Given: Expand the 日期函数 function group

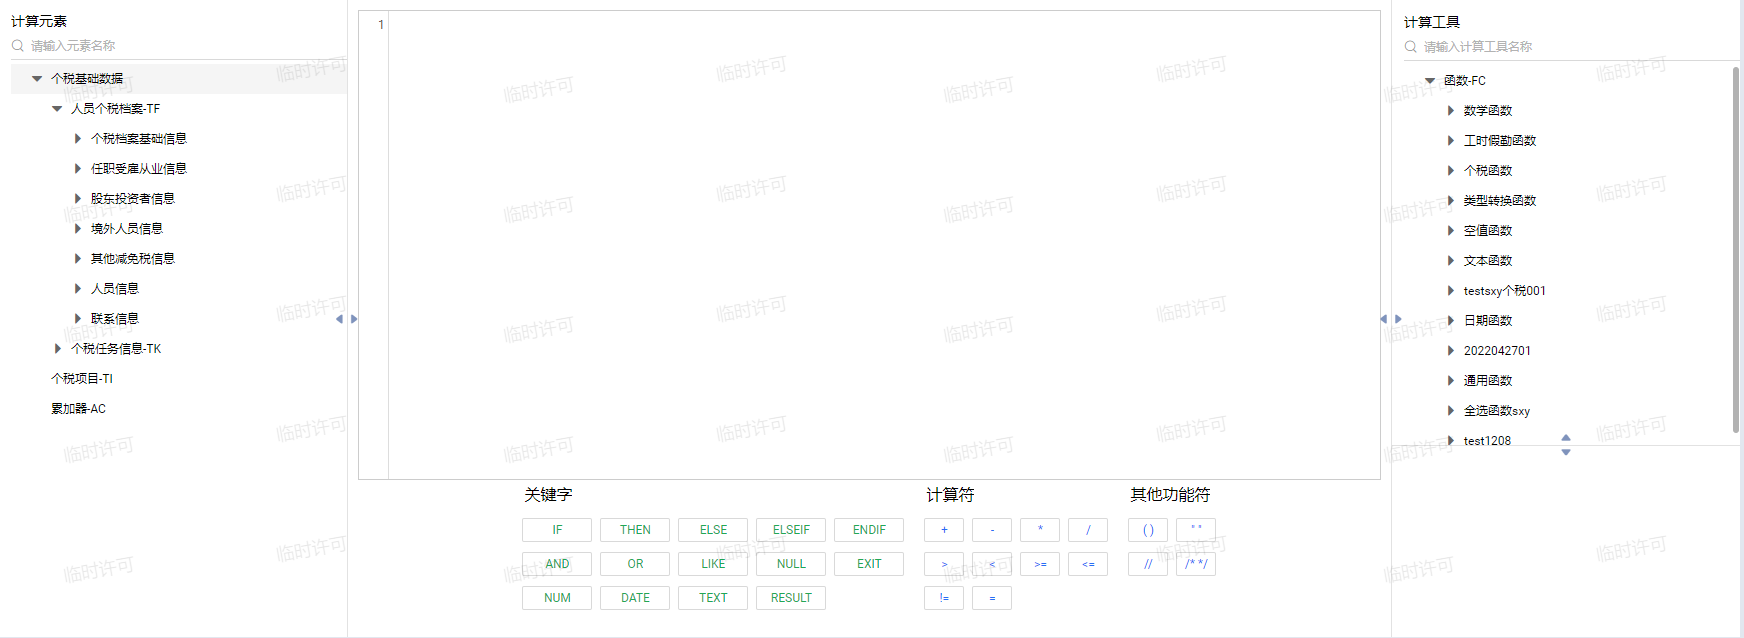Looking at the screenshot, I should [x=1450, y=321].
